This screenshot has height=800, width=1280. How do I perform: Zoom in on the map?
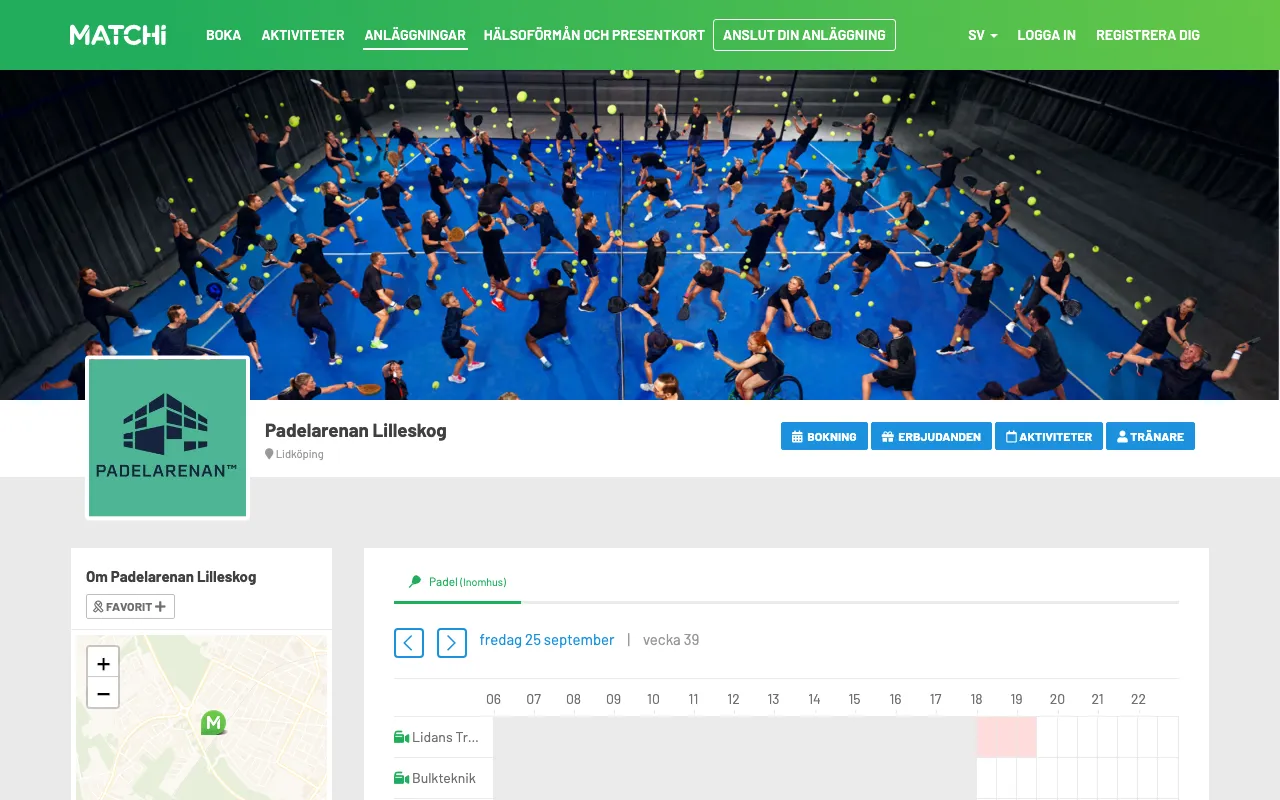[x=103, y=663]
